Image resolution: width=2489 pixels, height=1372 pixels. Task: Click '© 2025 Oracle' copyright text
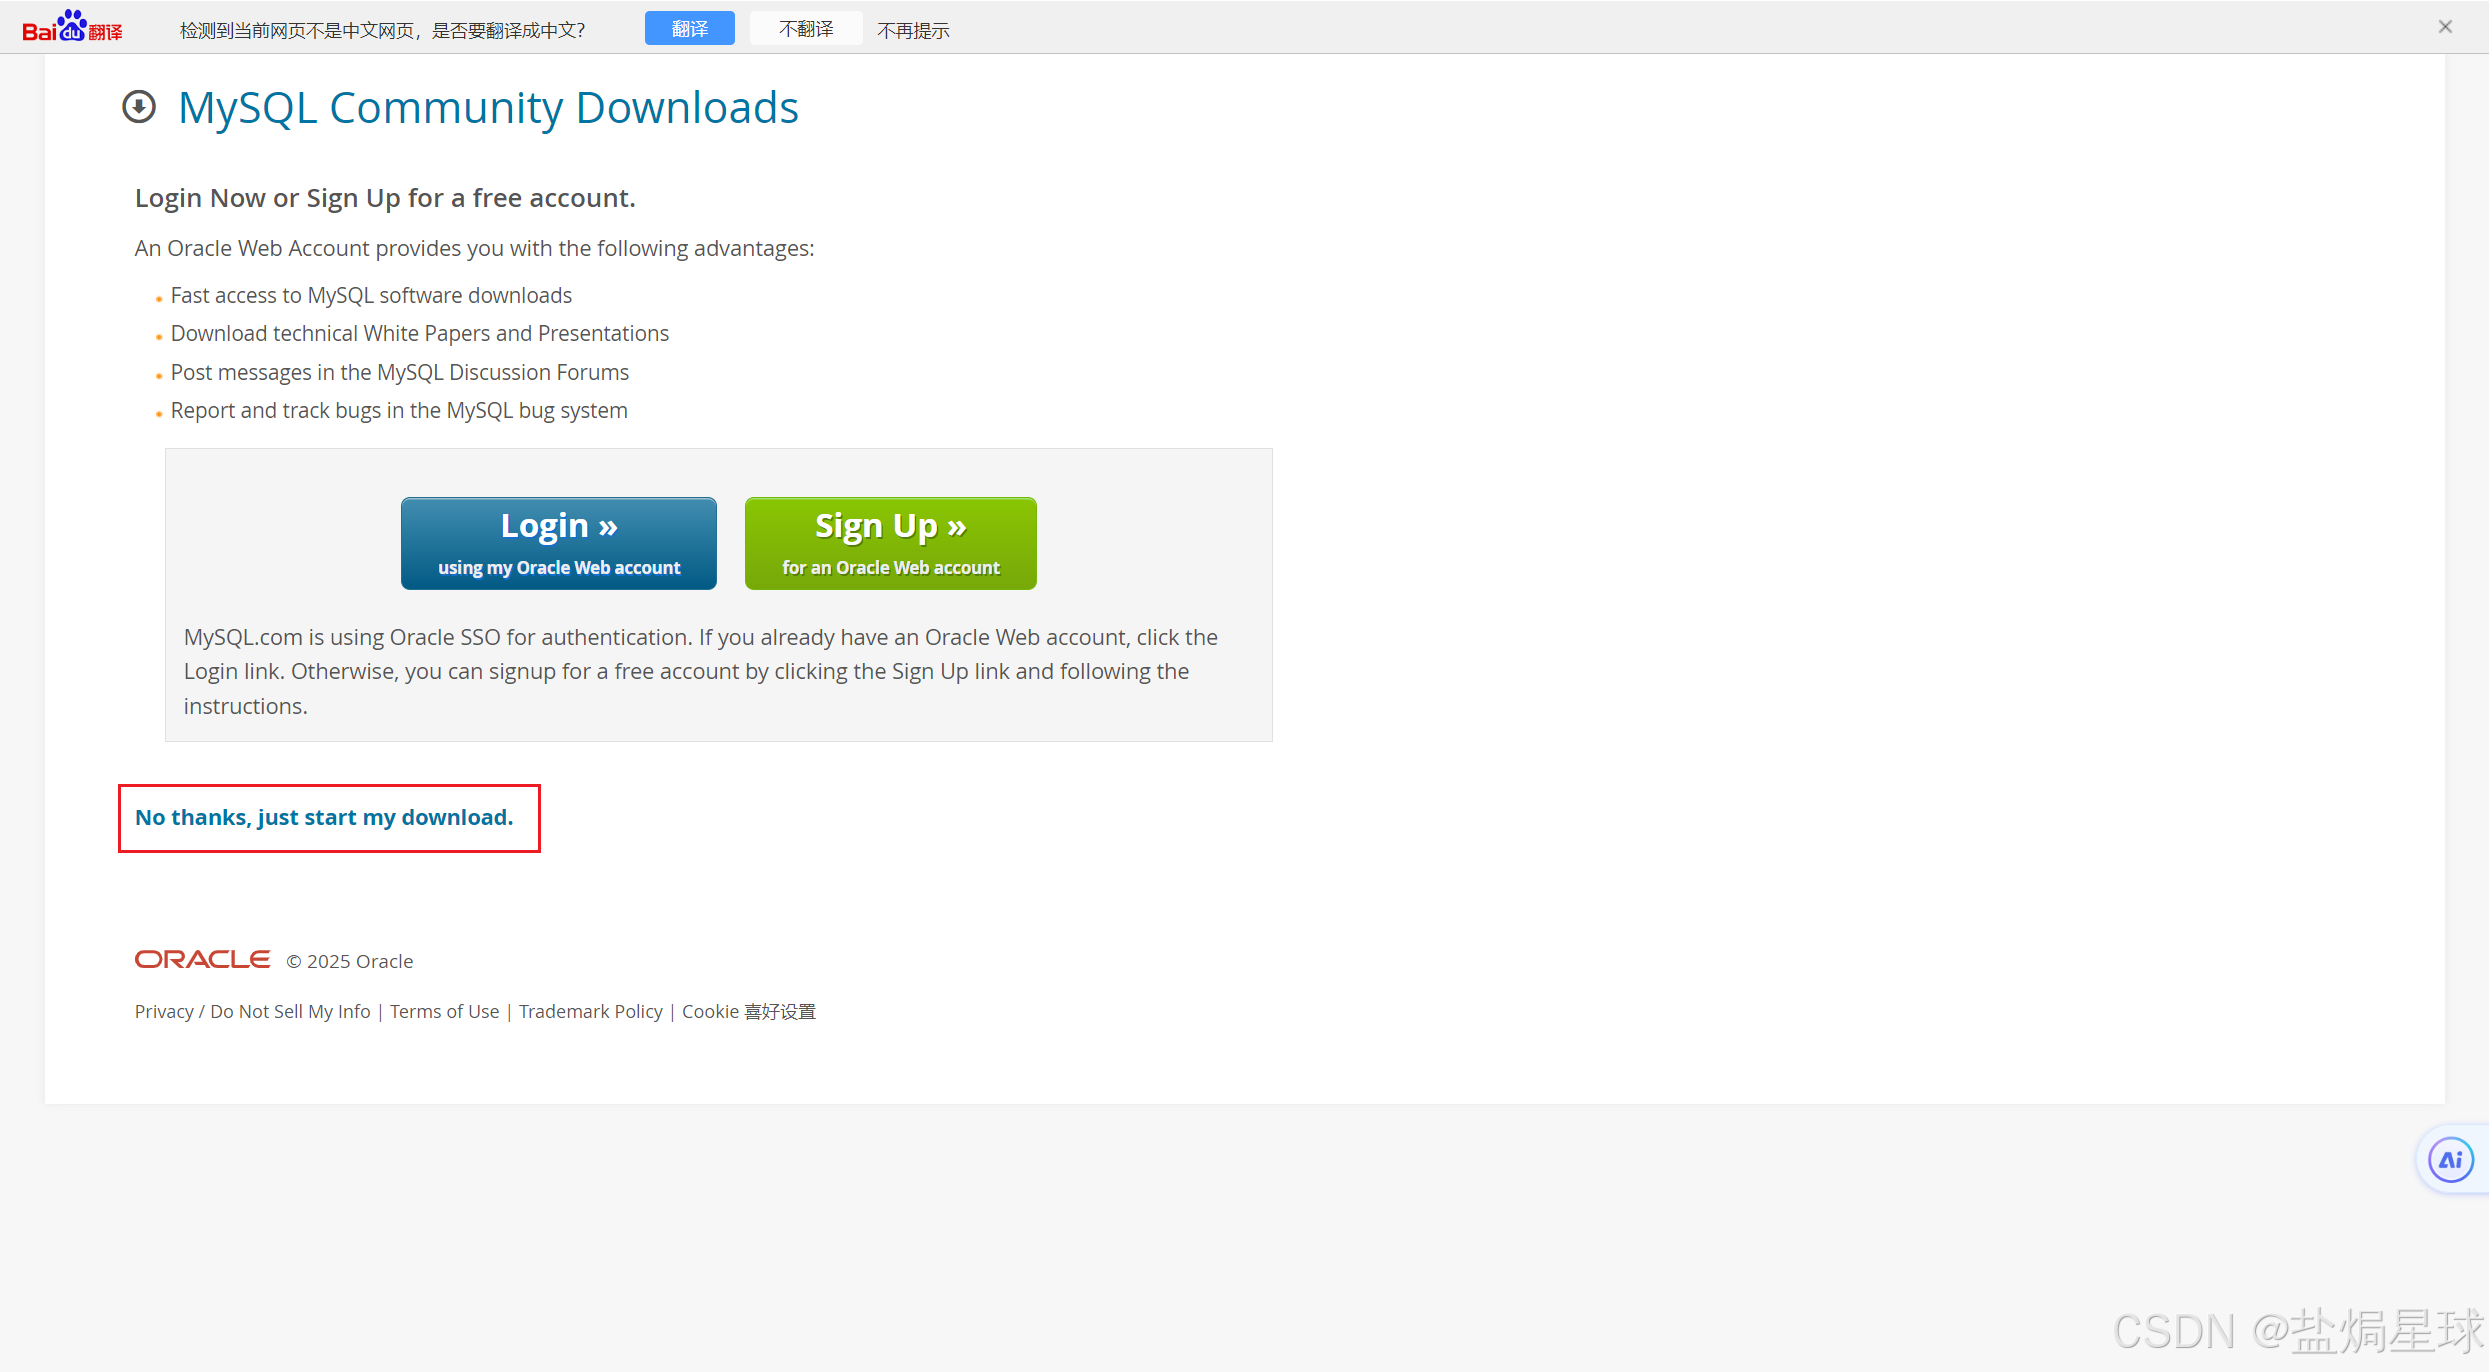pyautogui.click(x=350, y=962)
